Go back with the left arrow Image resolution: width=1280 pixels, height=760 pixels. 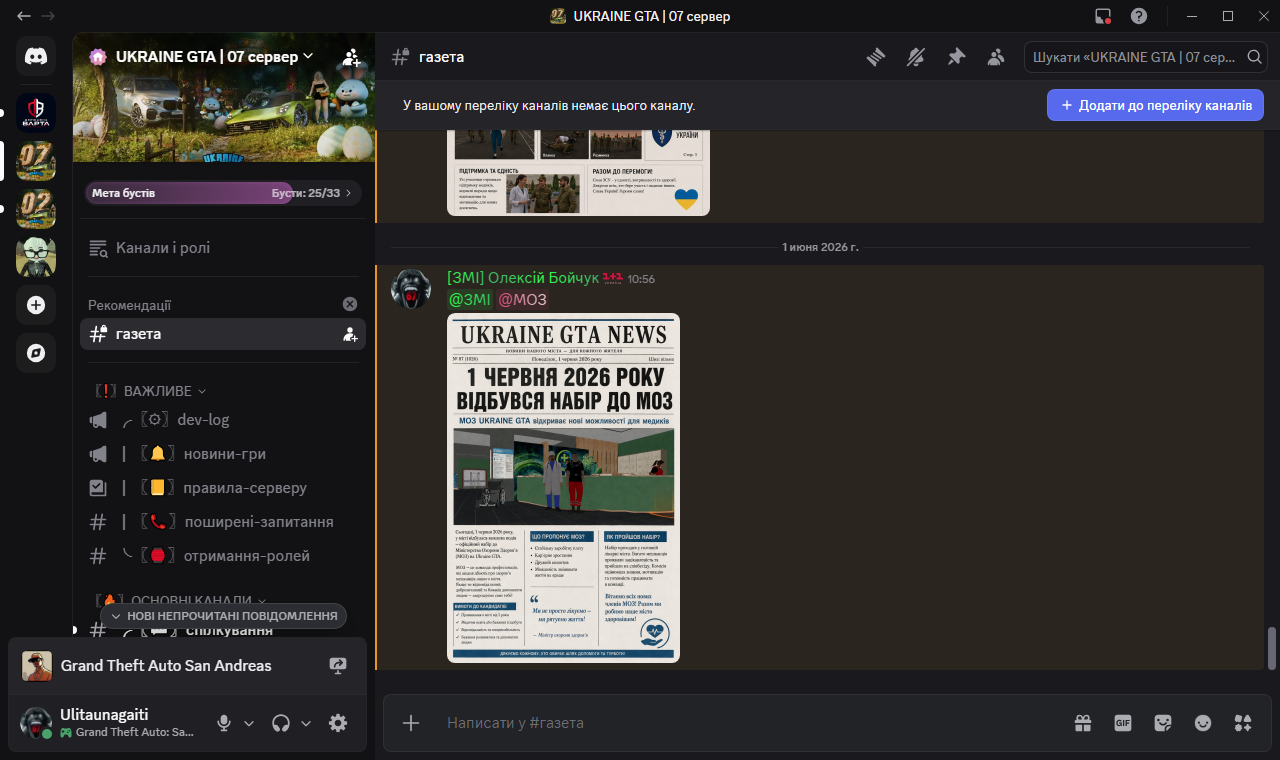pyautogui.click(x=23, y=16)
